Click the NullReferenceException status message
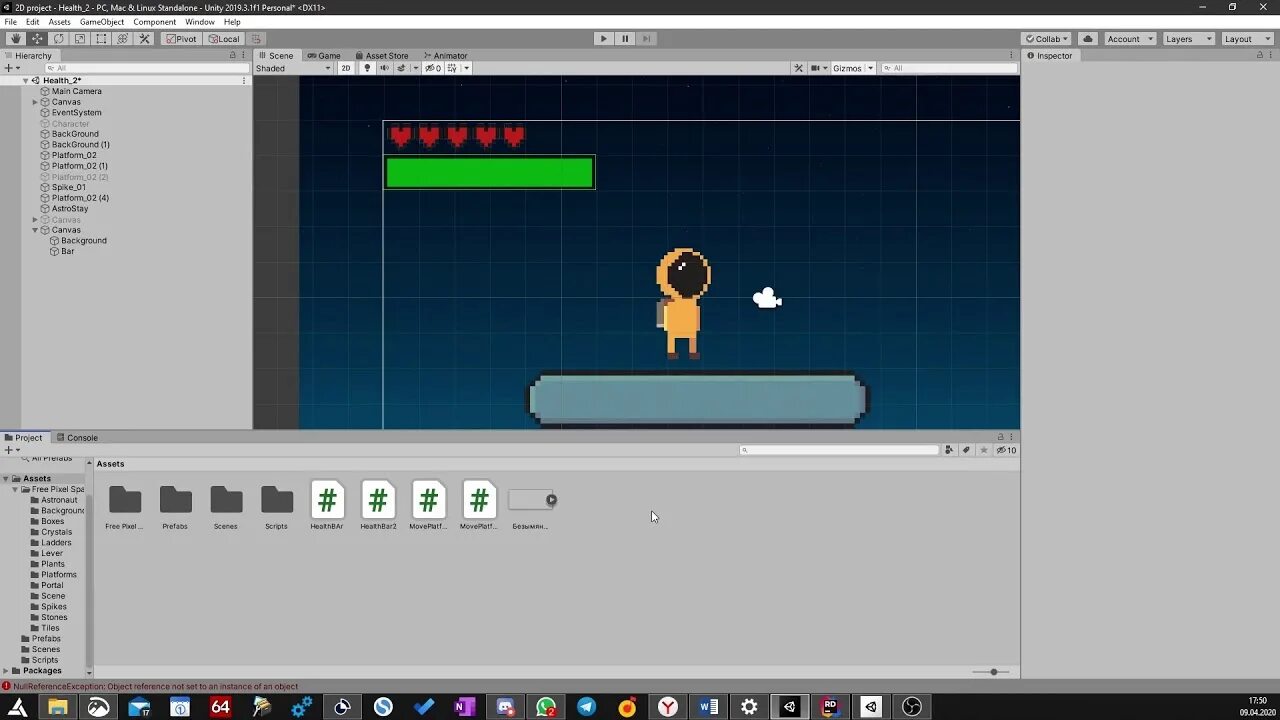This screenshot has width=1280, height=720. point(155,687)
